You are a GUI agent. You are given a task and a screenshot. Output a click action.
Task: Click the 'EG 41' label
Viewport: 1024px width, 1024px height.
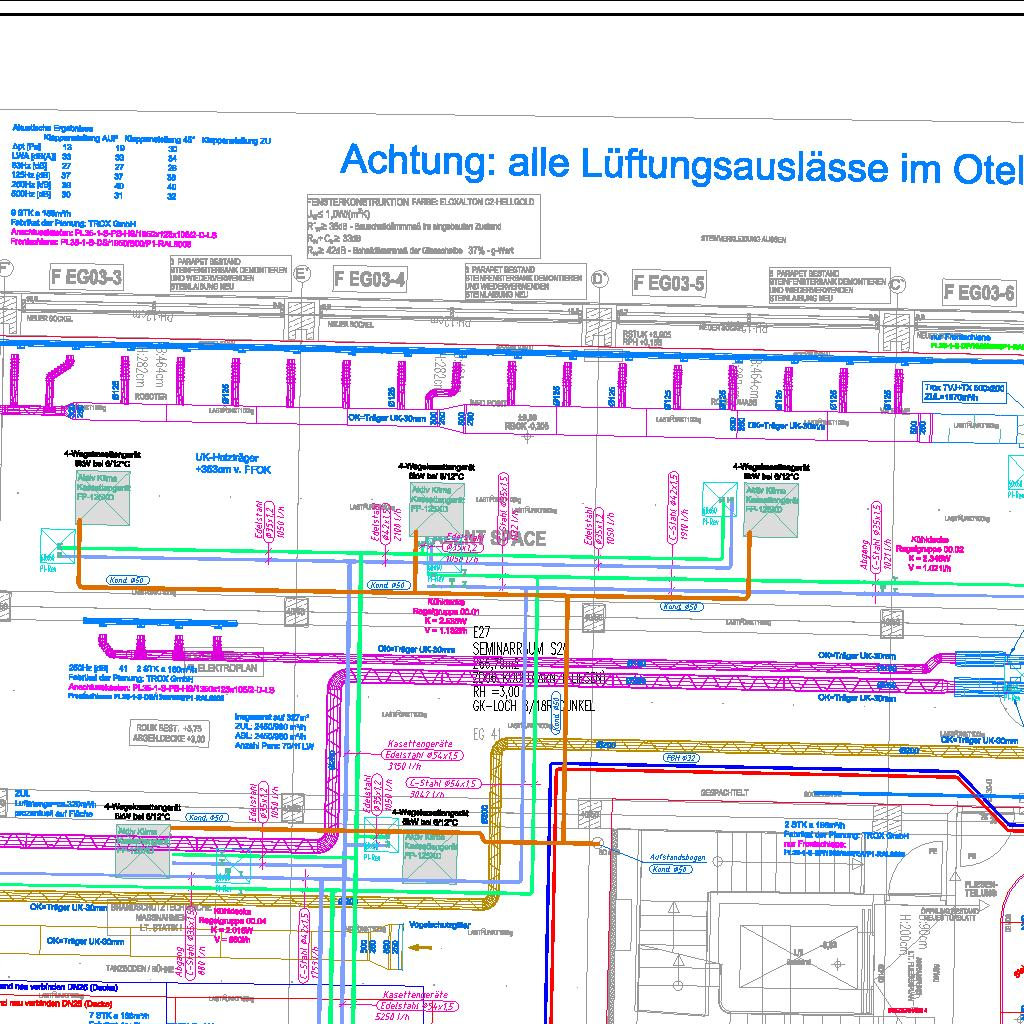pyautogui.click(x=487, y=734)
